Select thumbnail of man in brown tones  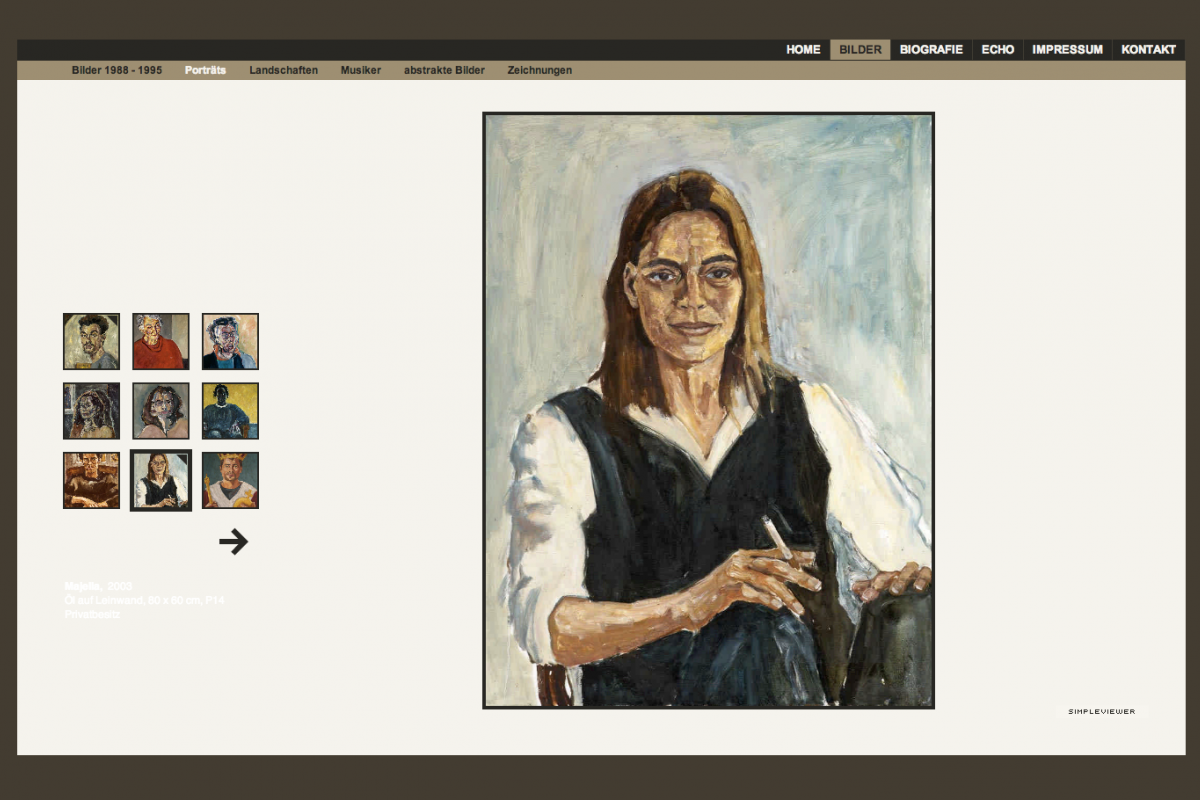point(91,480)
